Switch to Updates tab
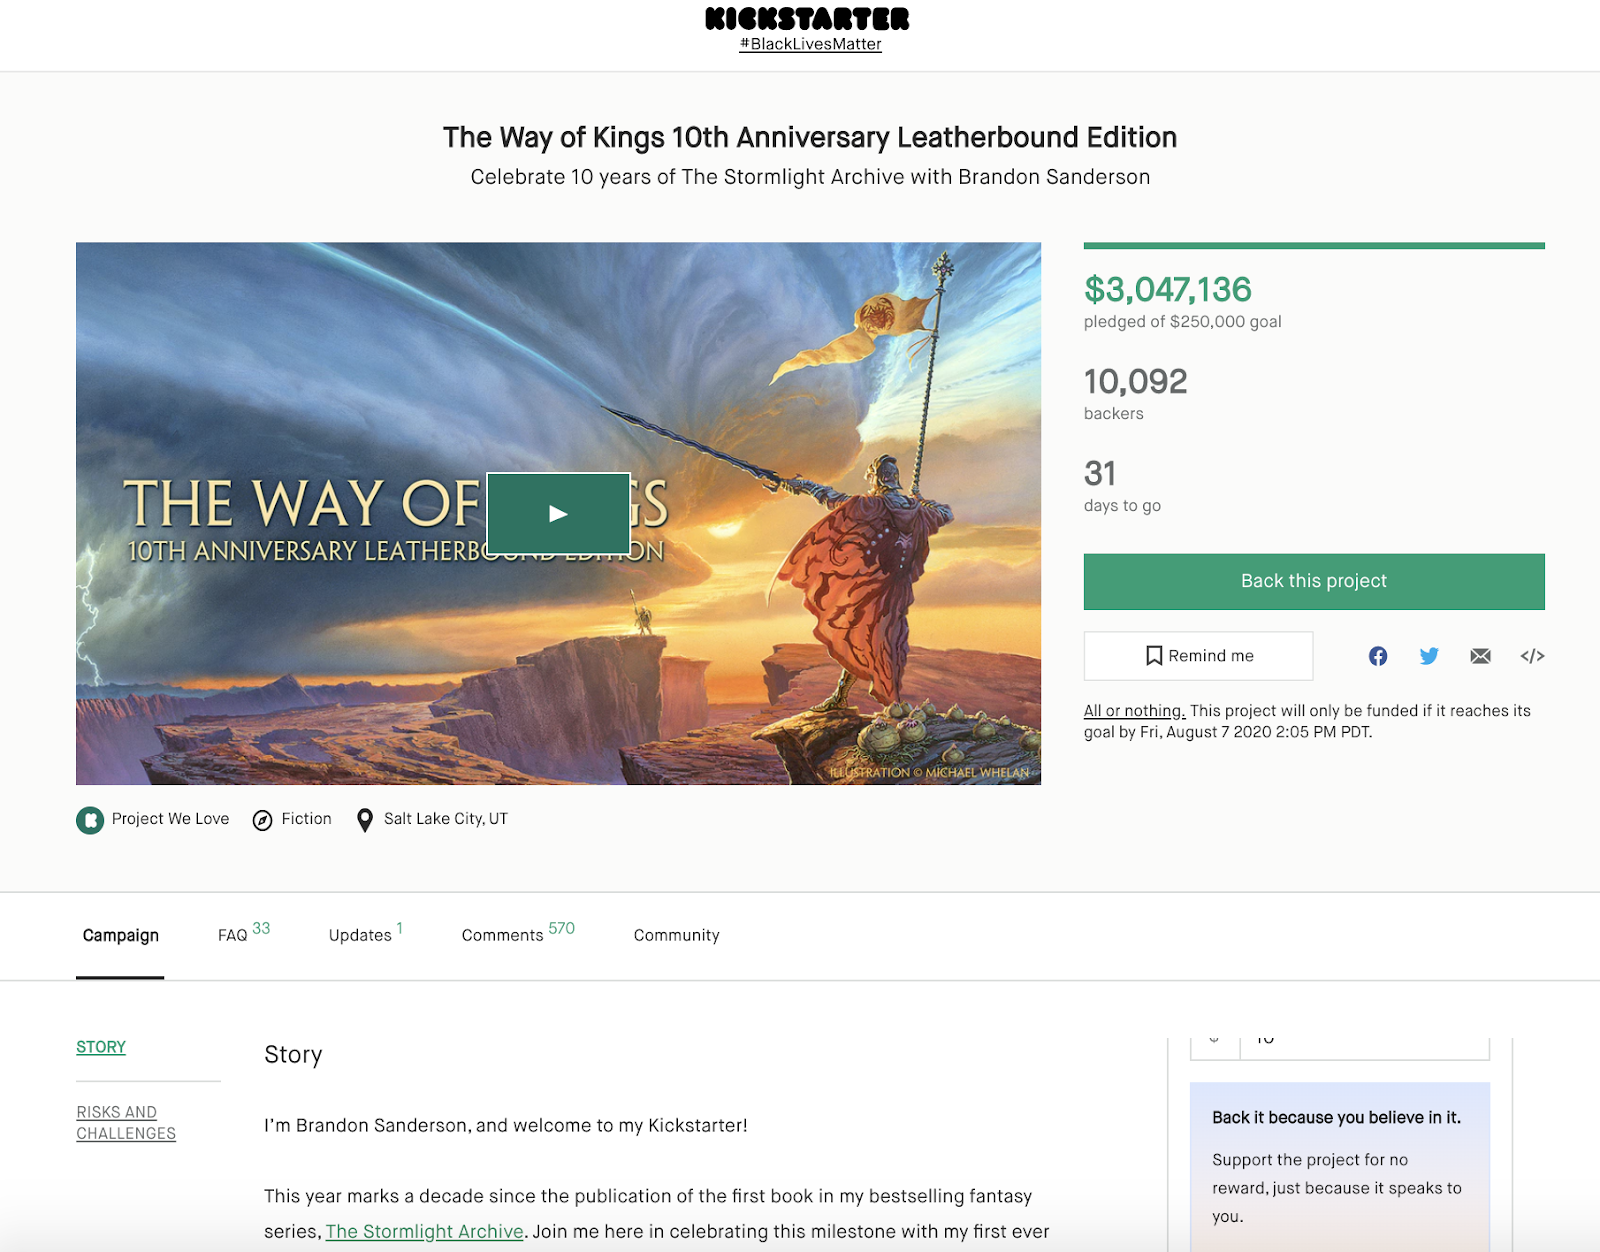1600x1252 pixels. [365, 934]
